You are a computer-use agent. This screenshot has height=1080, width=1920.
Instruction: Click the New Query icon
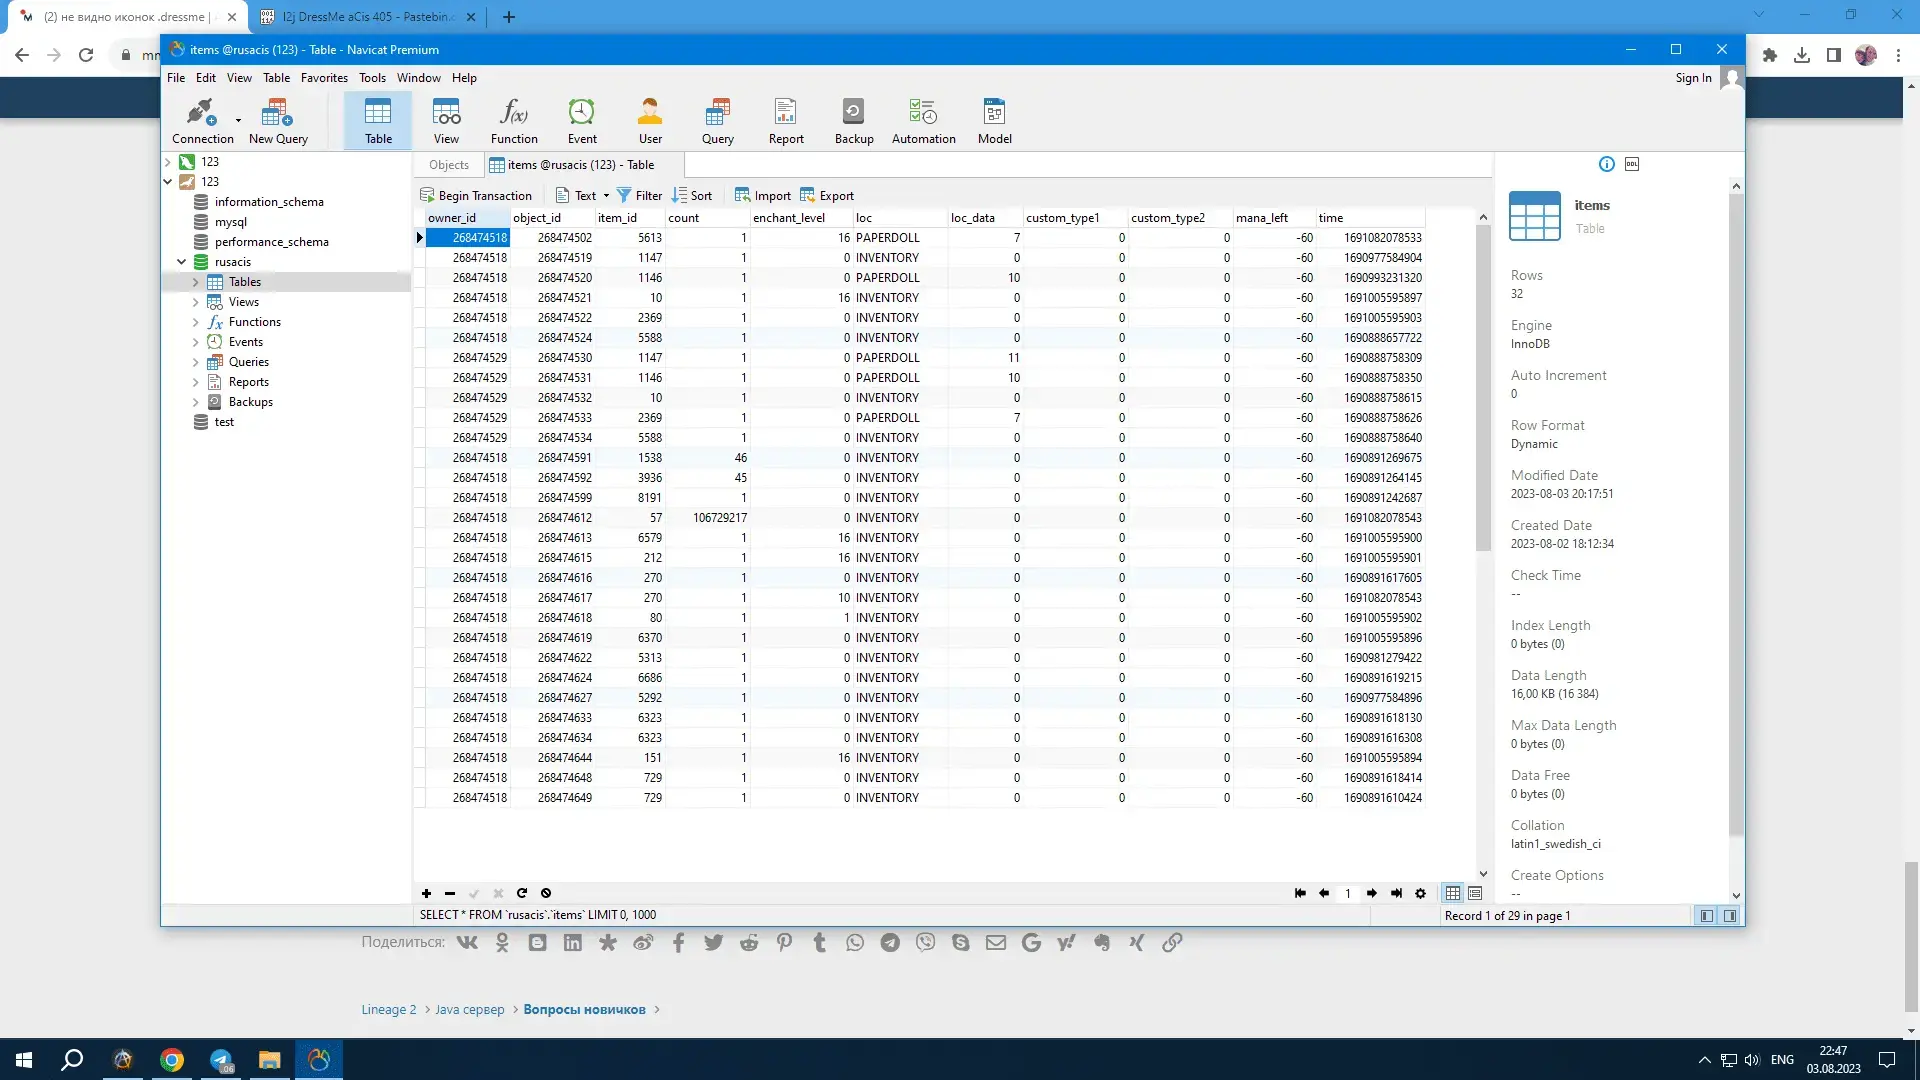tap(278, 121)
